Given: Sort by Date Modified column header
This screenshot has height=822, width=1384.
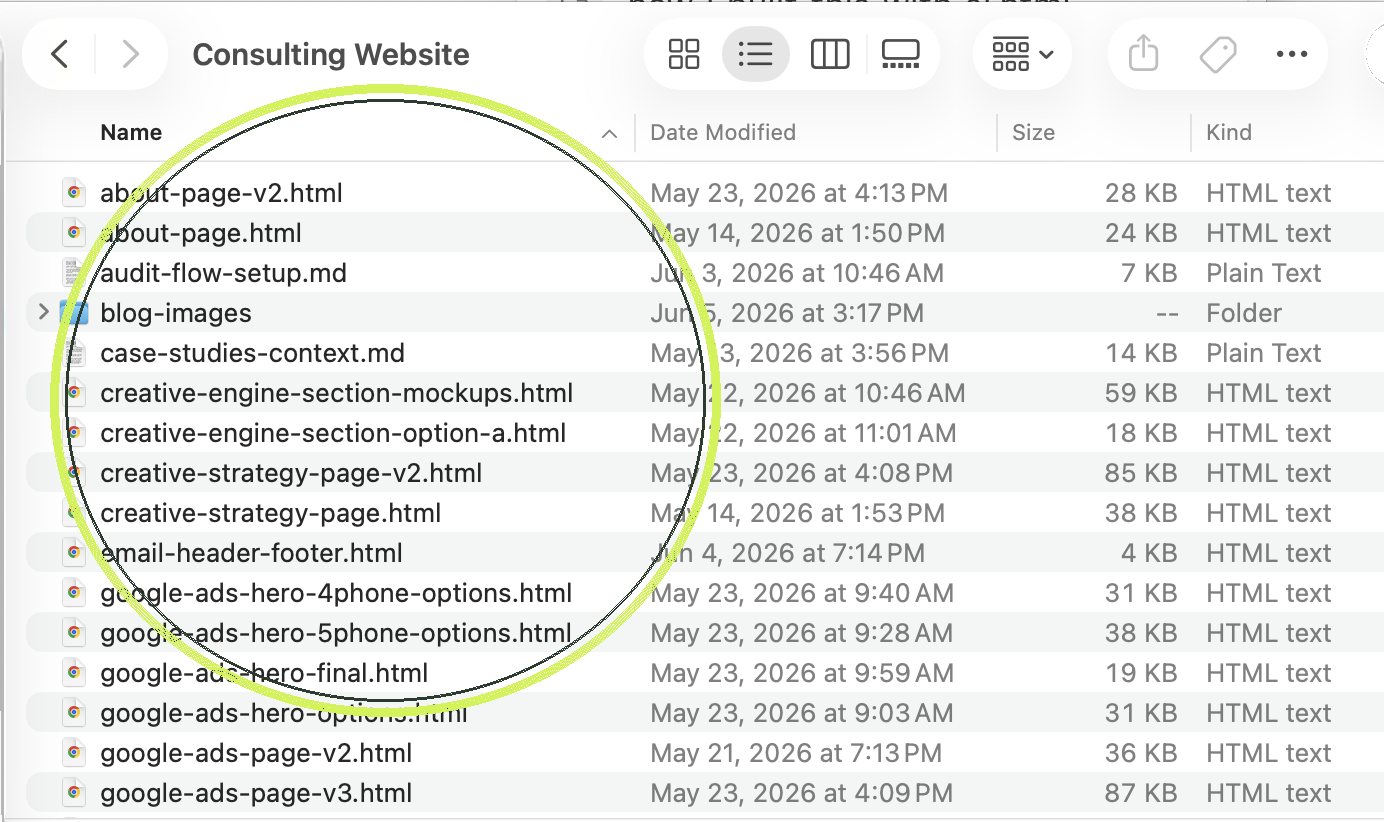Looking at the screenshot, I should 723,133.
